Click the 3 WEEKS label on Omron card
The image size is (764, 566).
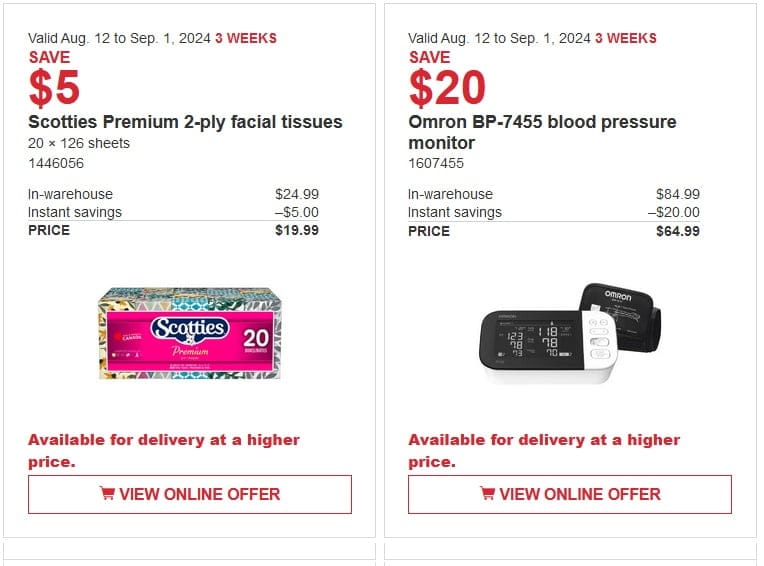click(626, 38)
